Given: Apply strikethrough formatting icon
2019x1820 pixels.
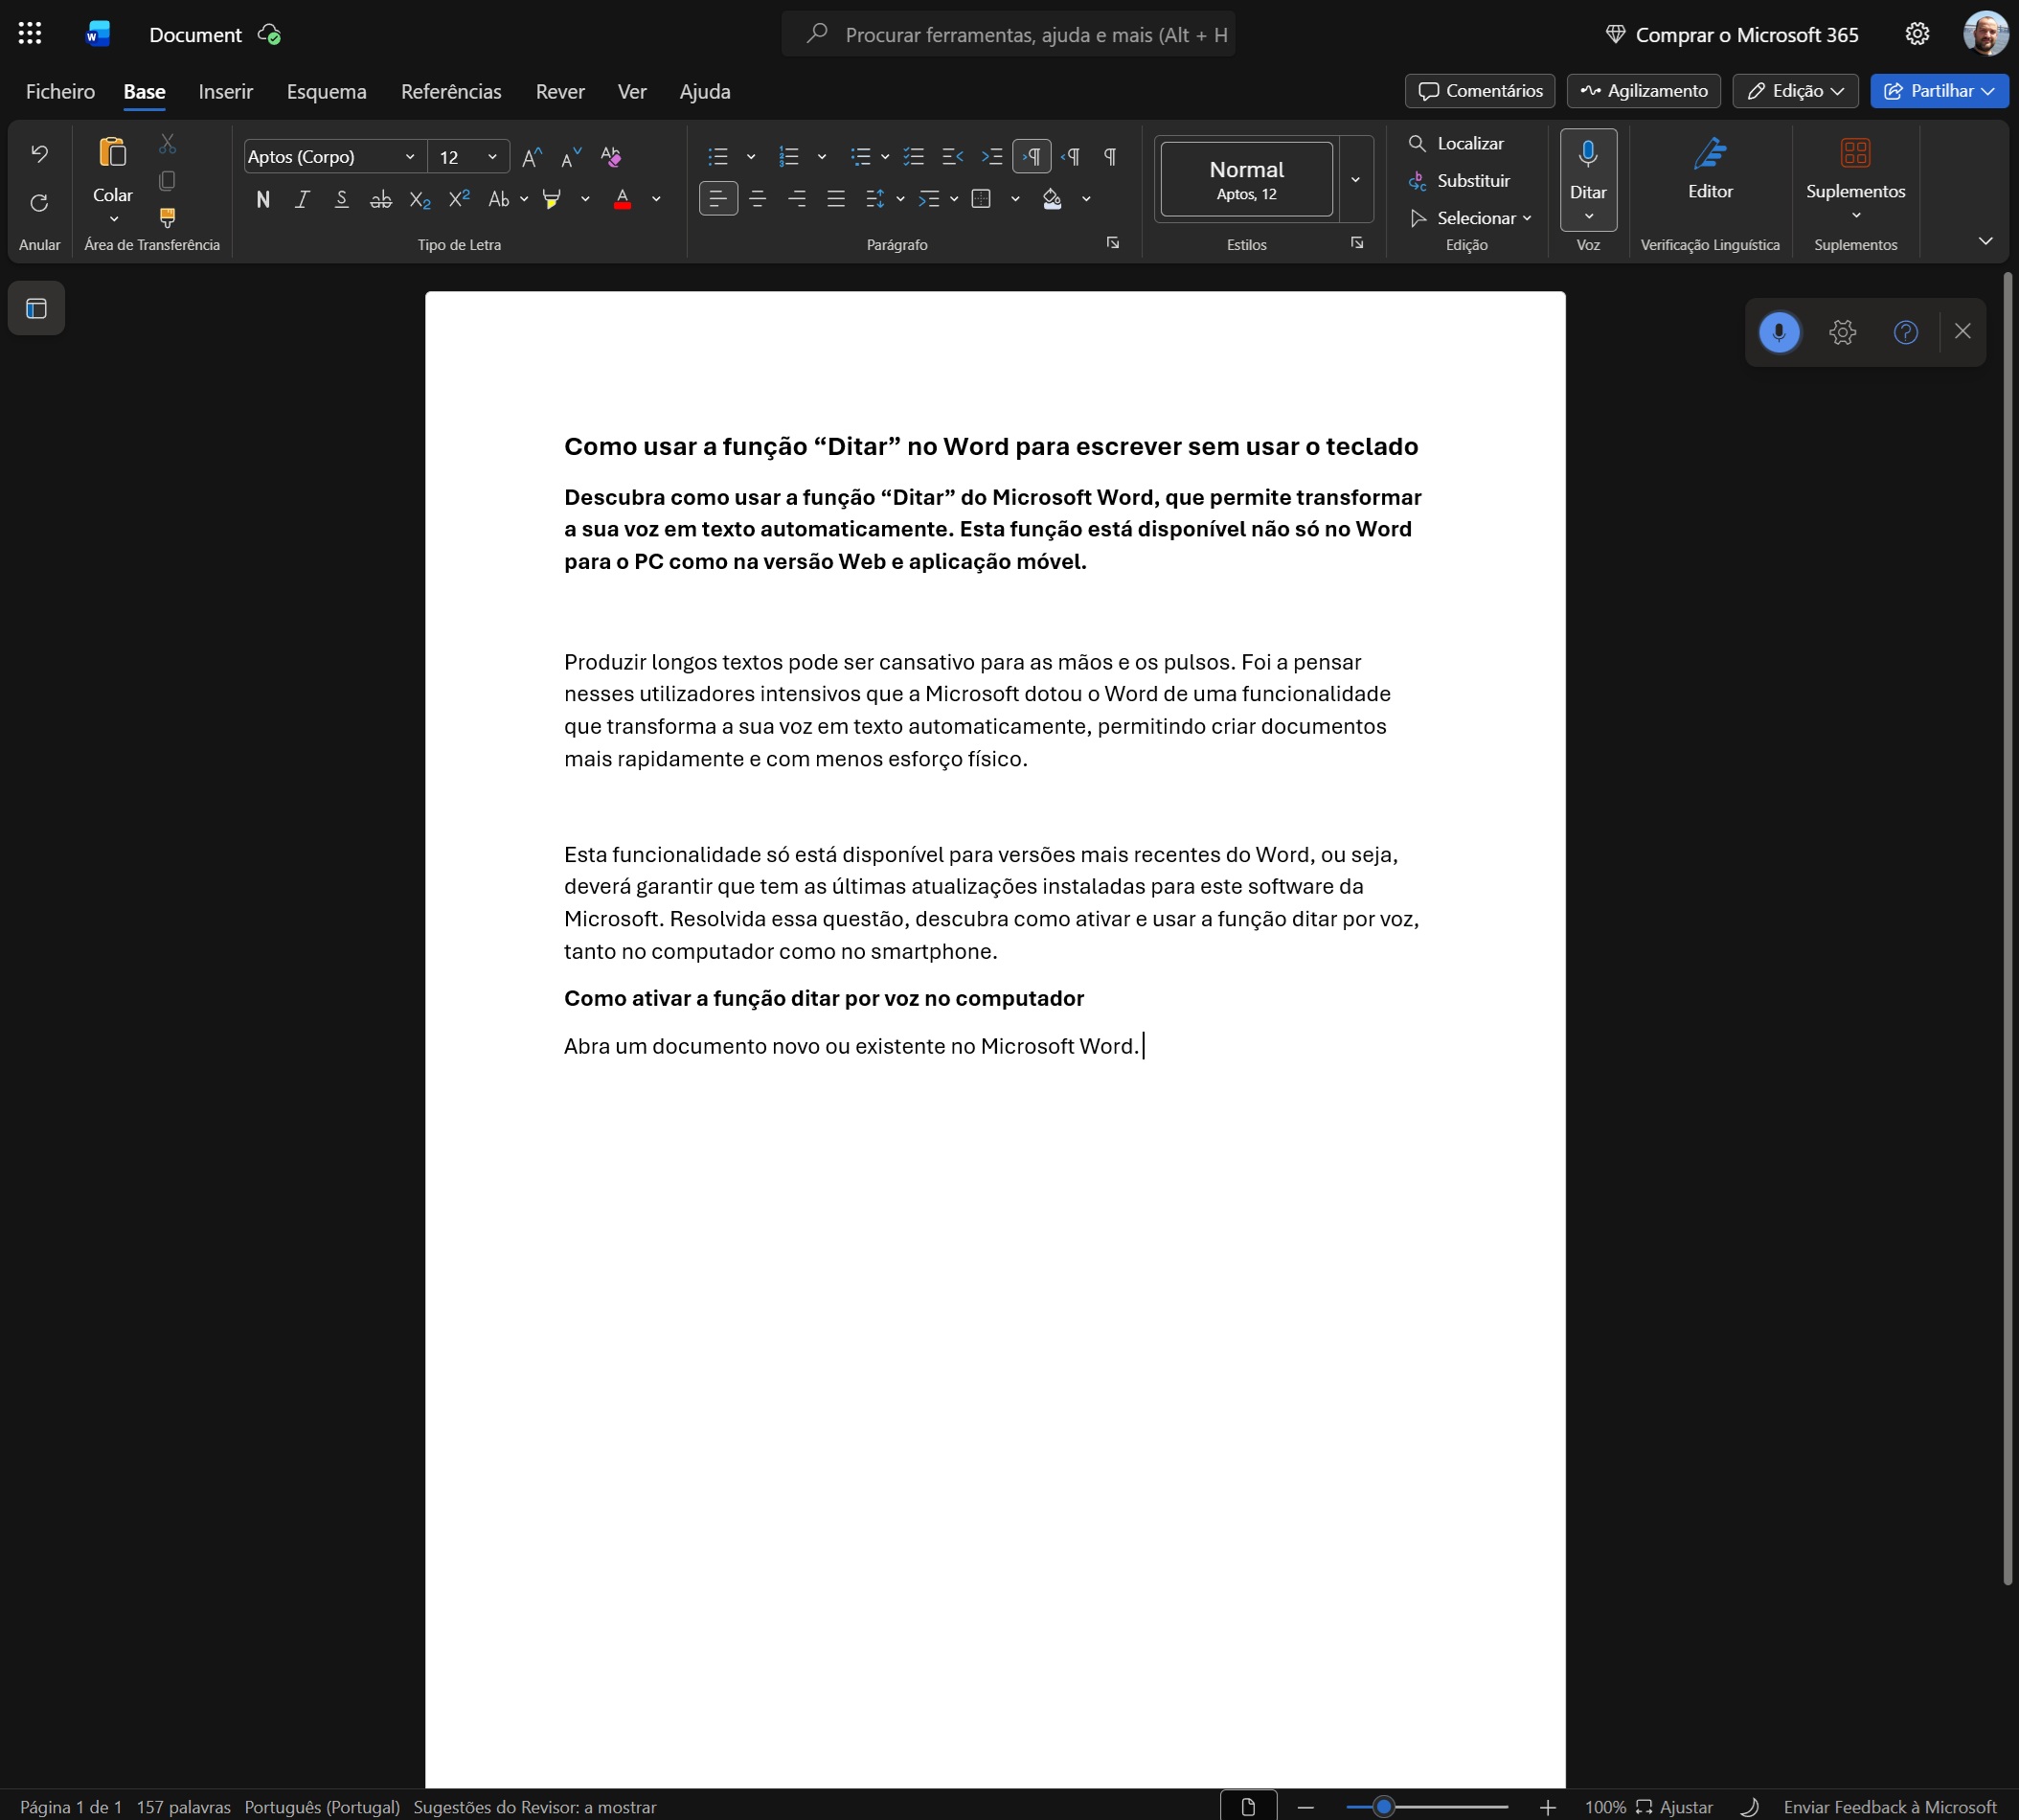Looking at the screenshot, I should [x=380, y=199].
